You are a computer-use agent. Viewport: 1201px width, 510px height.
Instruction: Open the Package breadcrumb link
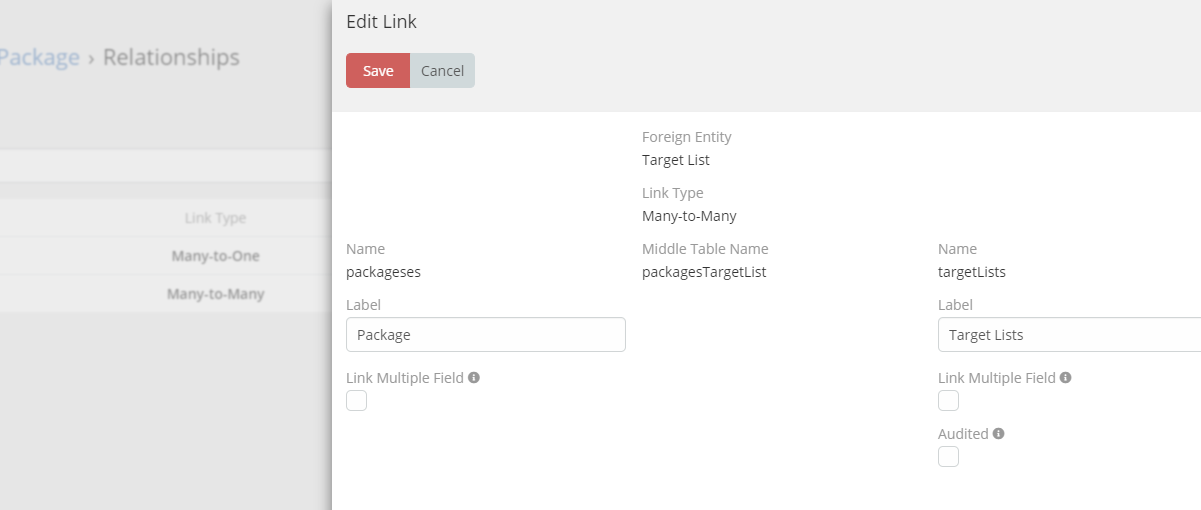(40, 57)
